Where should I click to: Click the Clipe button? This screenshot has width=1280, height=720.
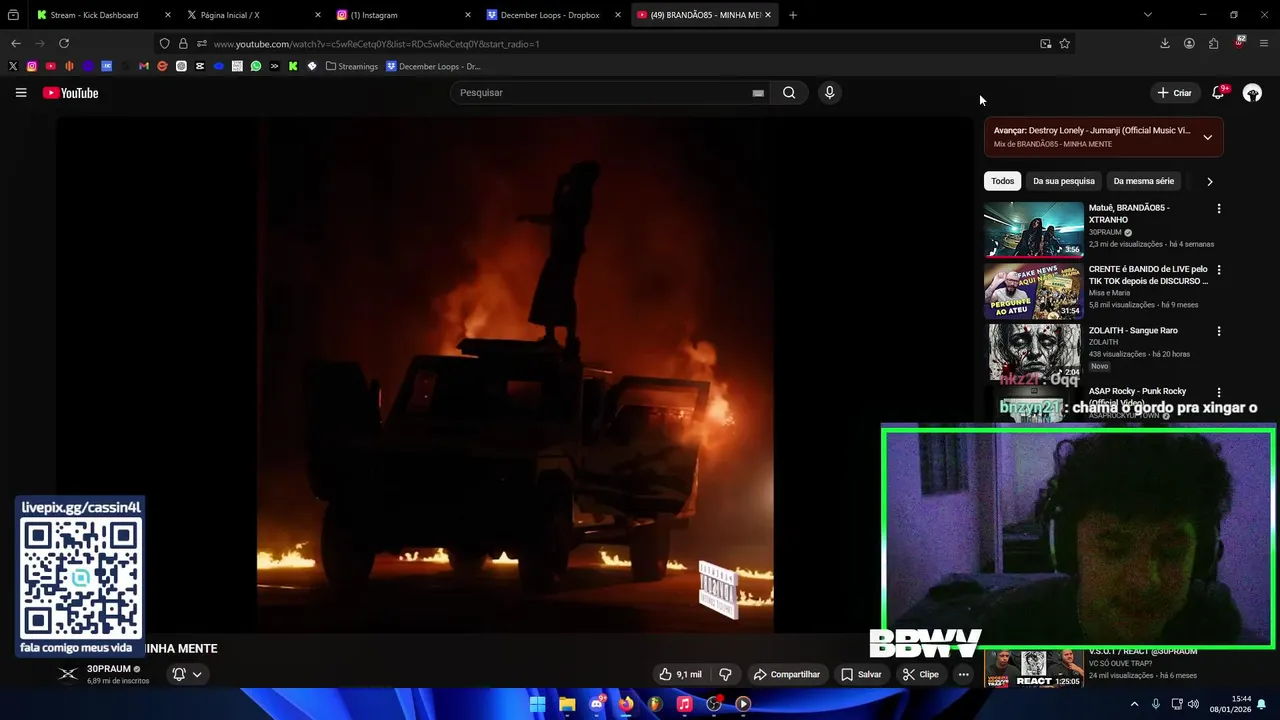921,675
